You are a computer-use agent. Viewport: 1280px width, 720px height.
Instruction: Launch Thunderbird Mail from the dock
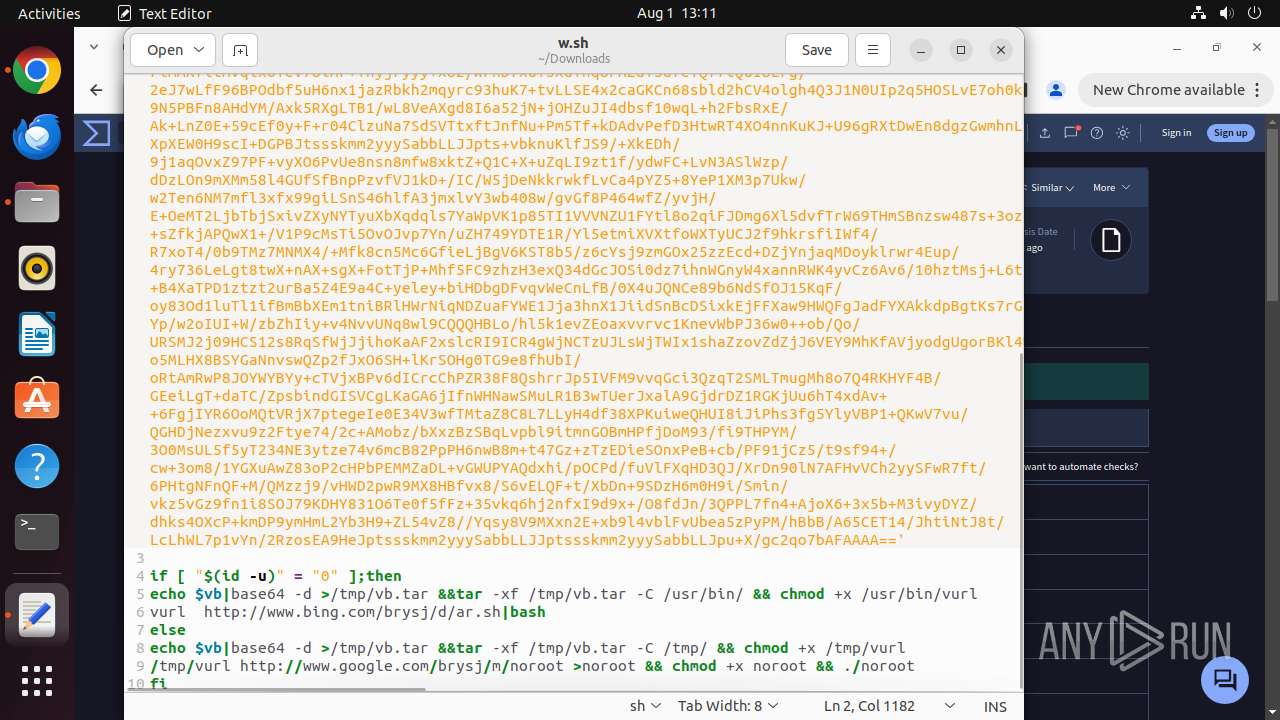point(37,137)
